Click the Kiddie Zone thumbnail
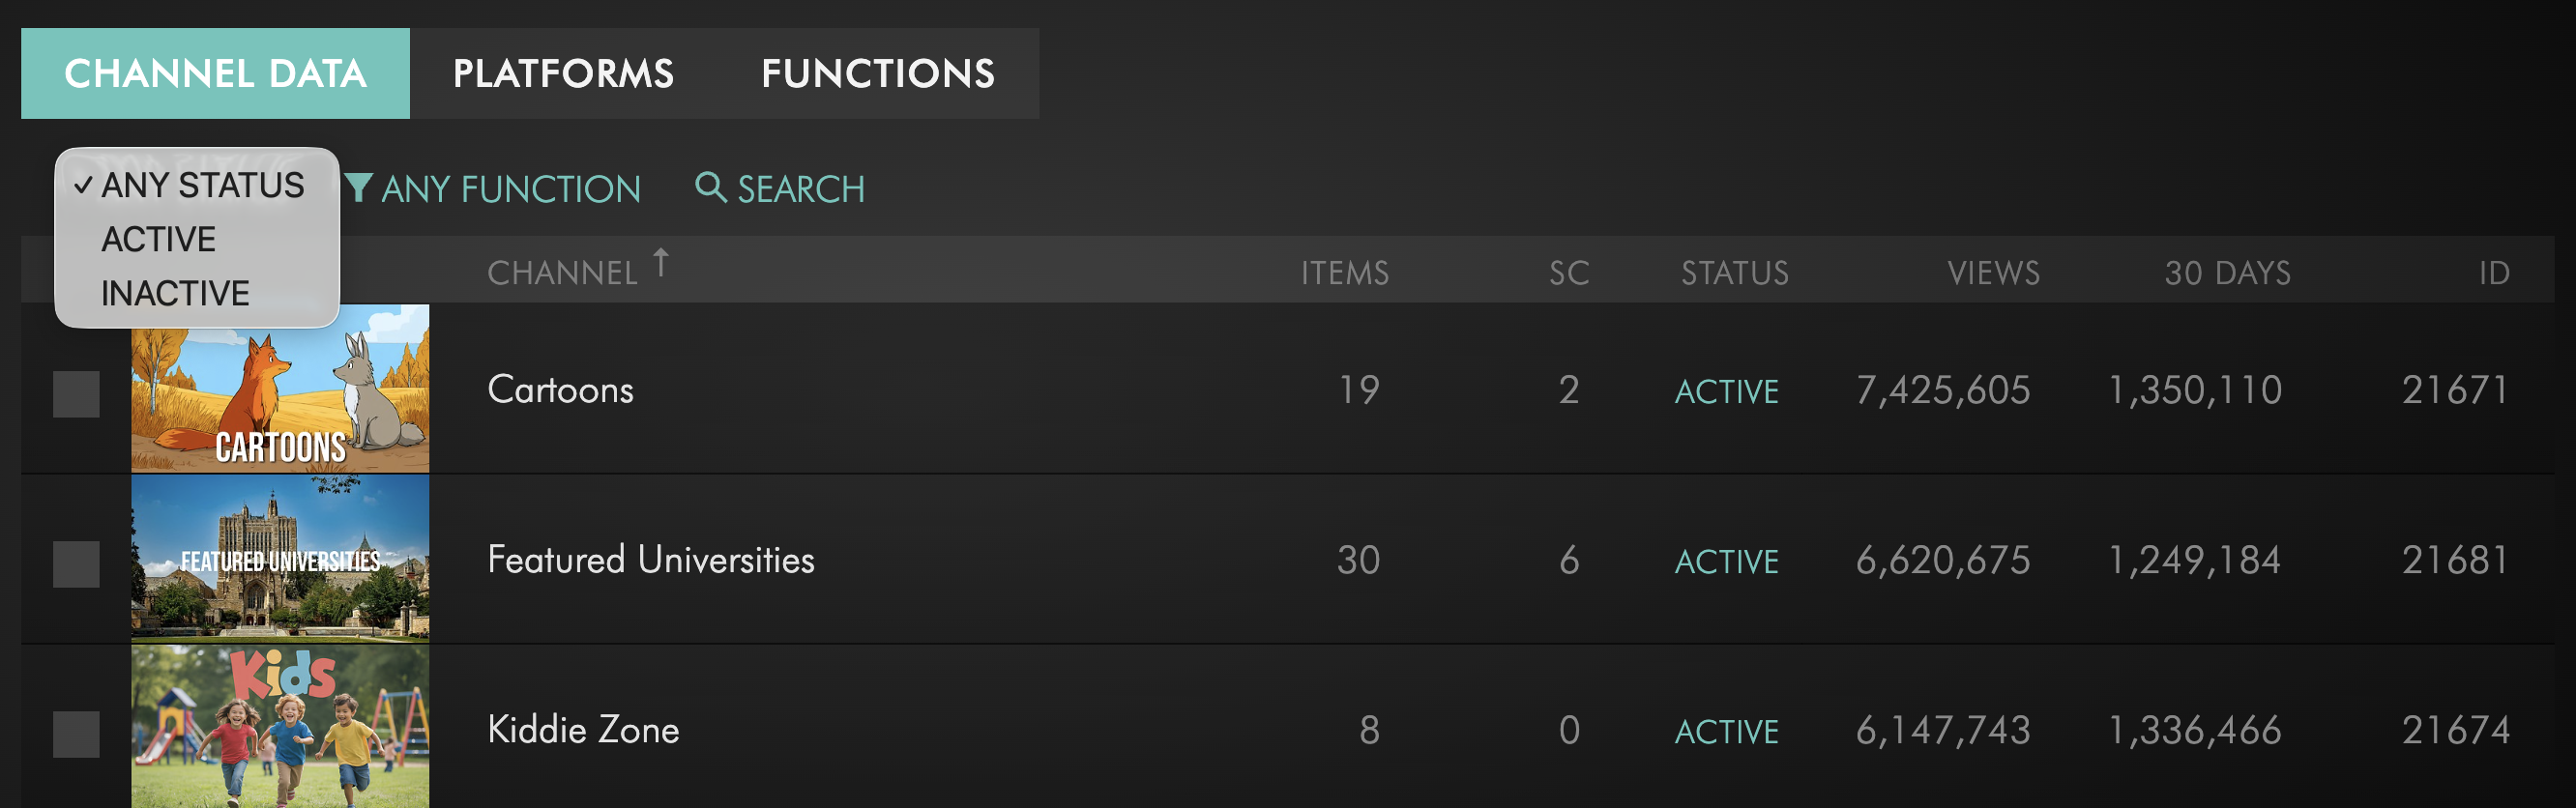 (x=281, y=727)
